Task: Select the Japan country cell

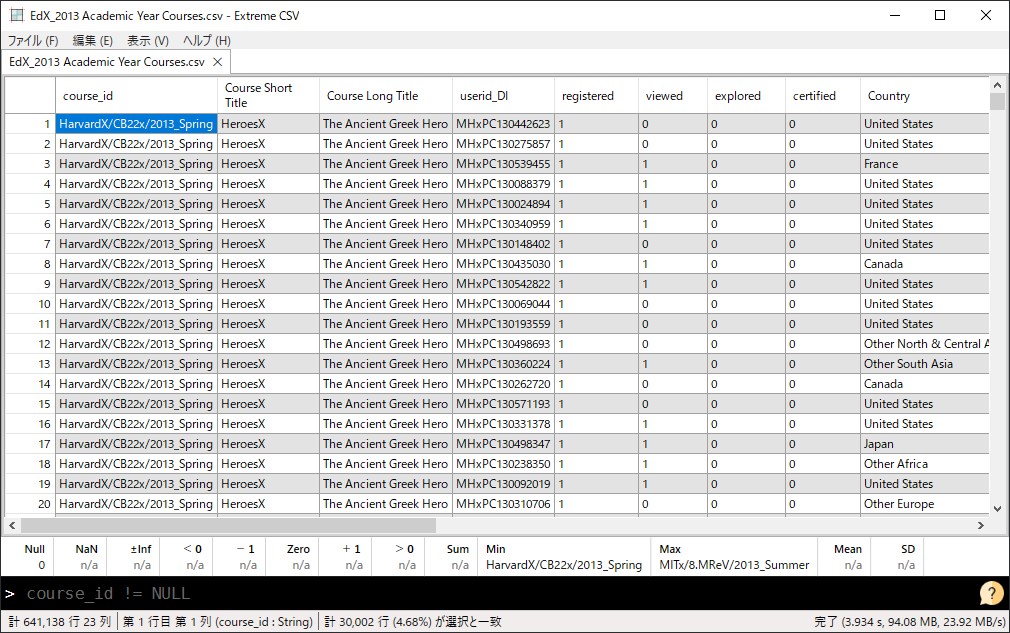Action: (x=925, y=444)
